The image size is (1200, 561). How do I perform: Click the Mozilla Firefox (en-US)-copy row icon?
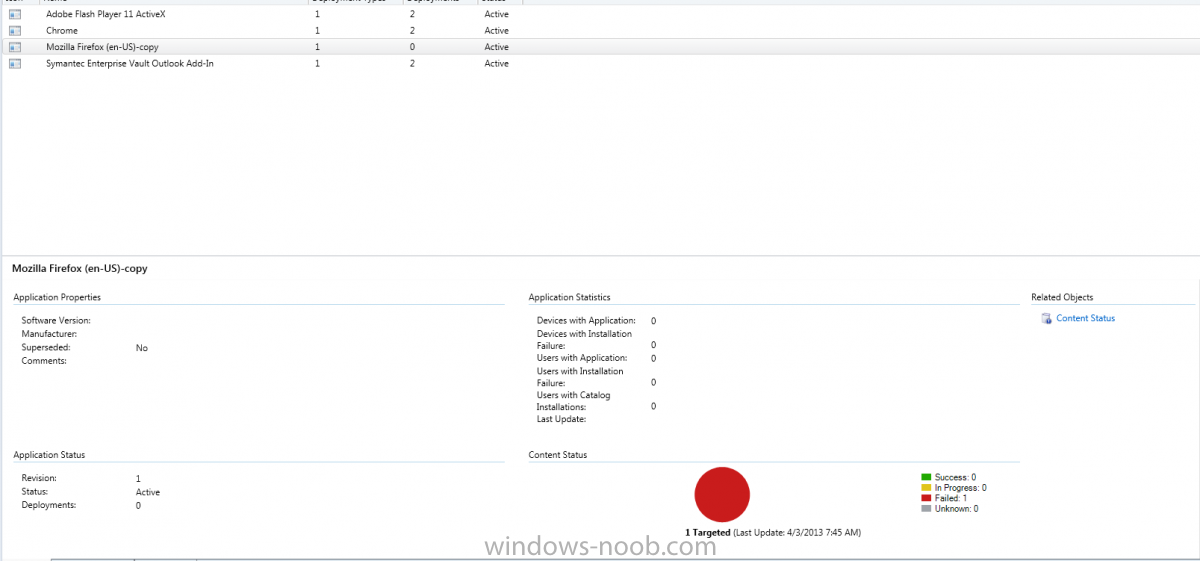15,47
